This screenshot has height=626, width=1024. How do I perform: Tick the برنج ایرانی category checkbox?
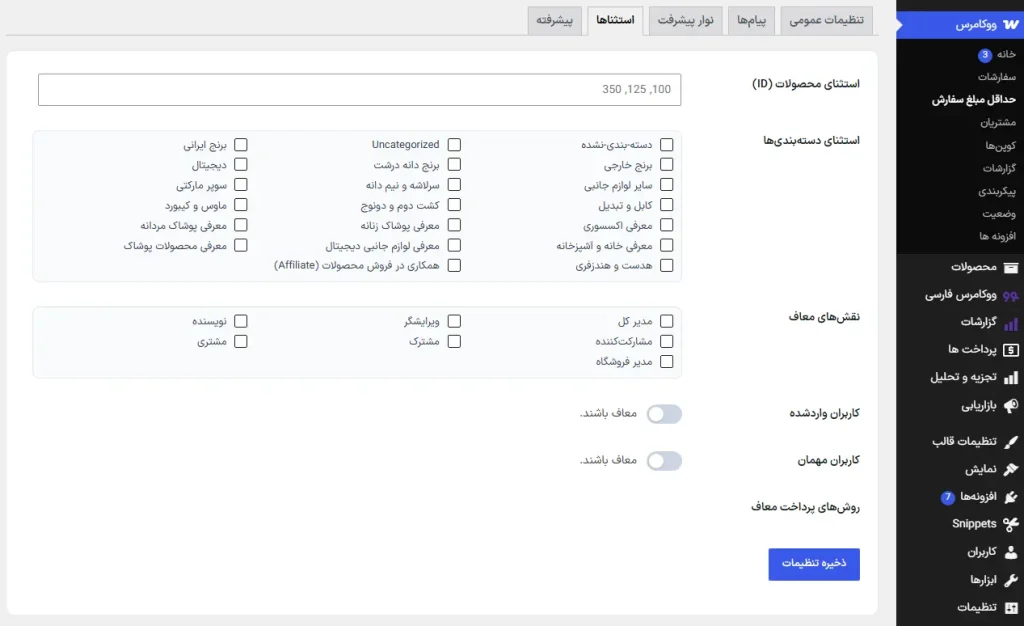pos(240,144)
